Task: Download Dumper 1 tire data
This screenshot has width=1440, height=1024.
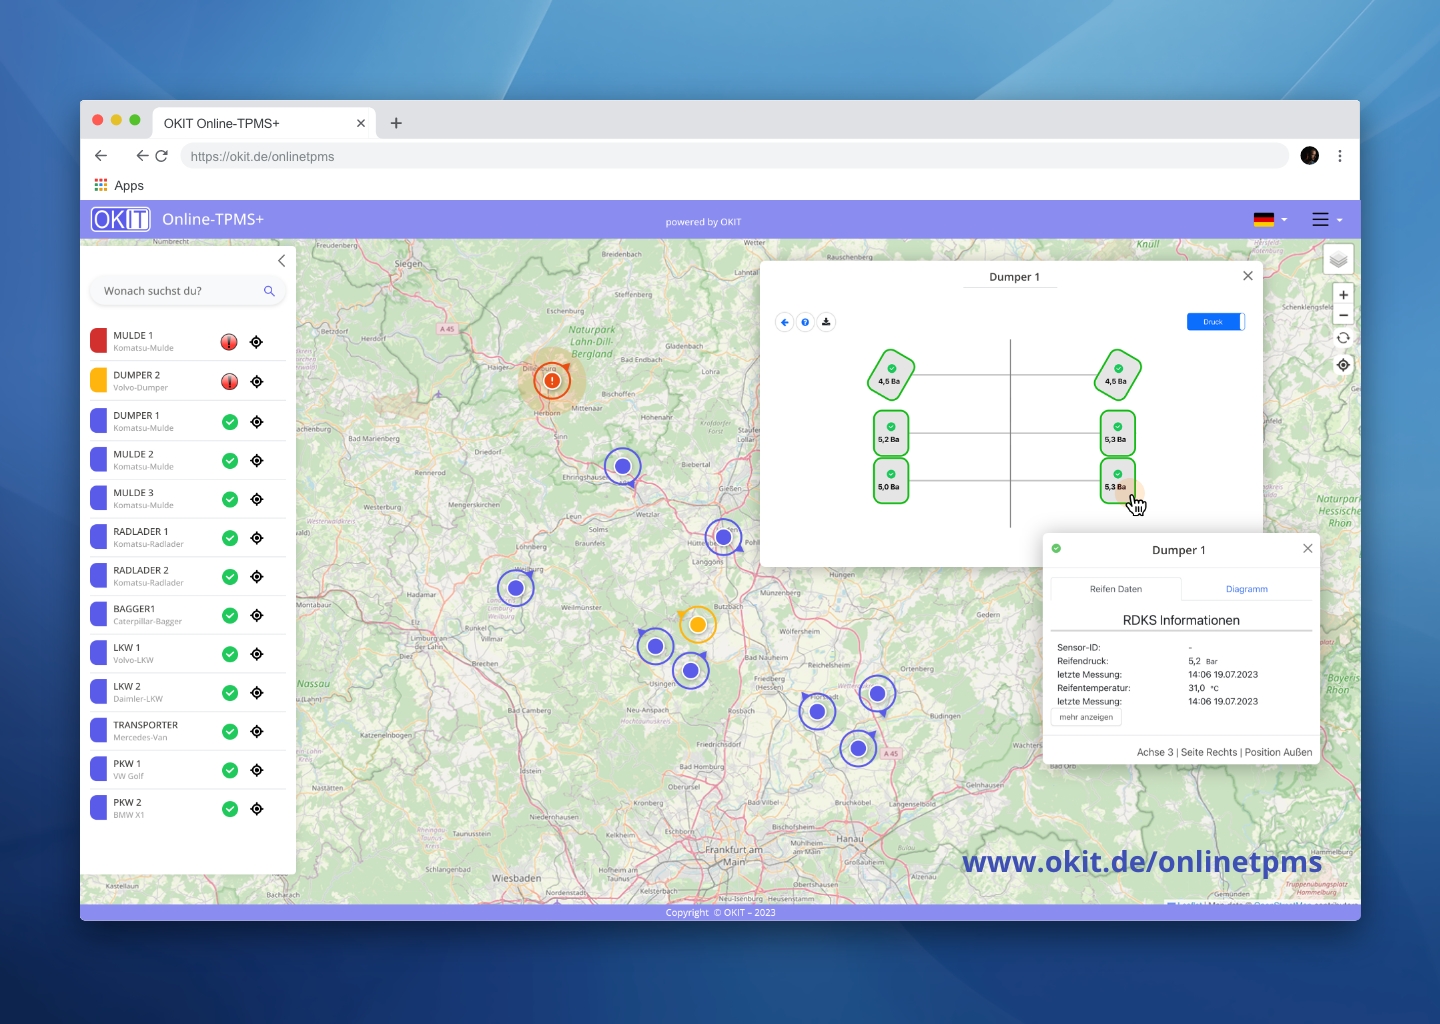Action: 826,322
